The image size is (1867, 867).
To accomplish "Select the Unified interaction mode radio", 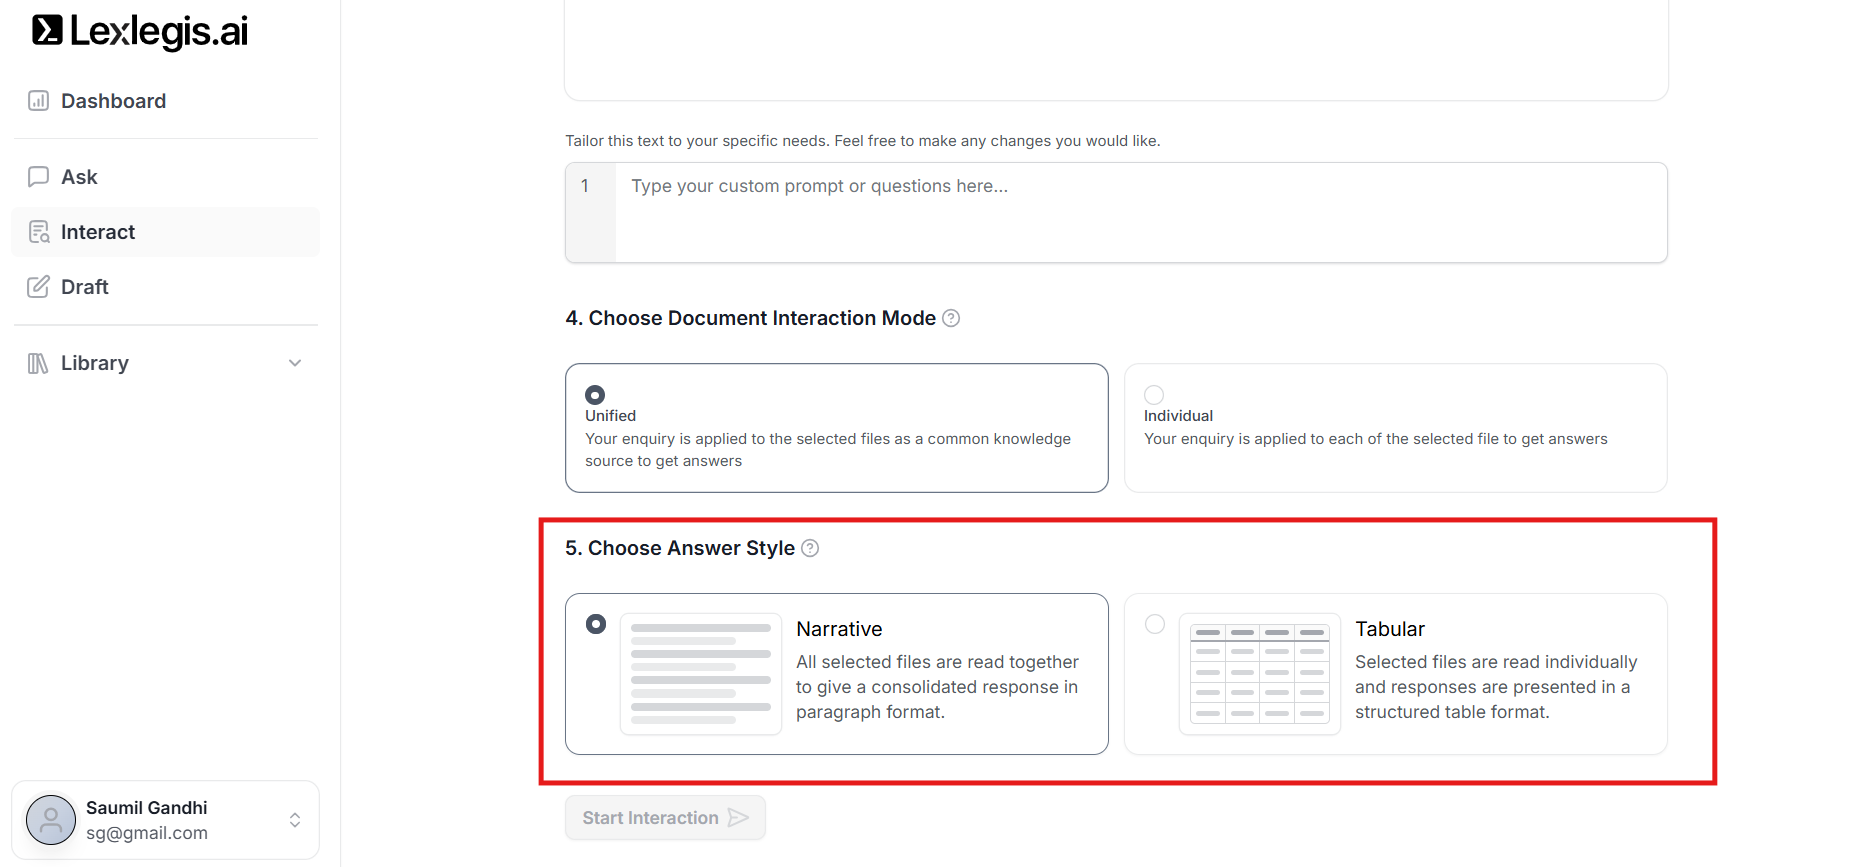I will pyautogui.click(x=595, y=395).
